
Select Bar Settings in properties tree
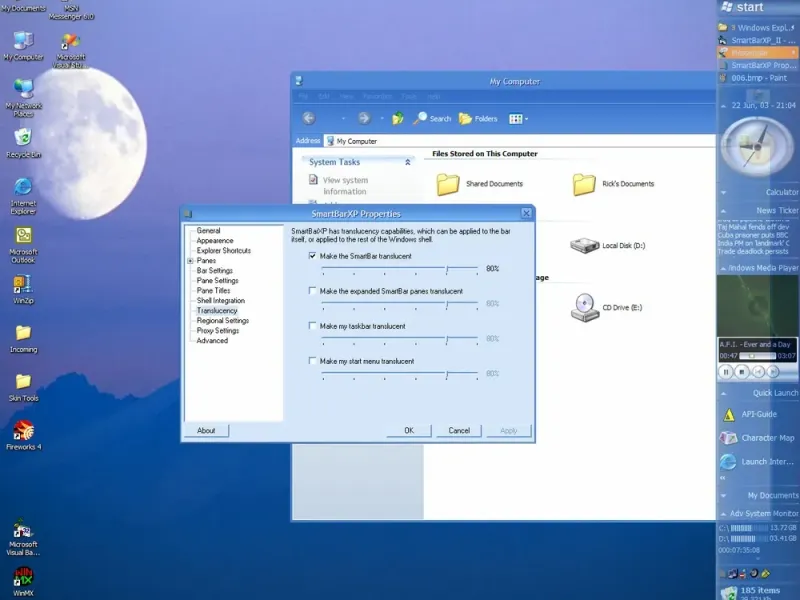tap(214, 270)
